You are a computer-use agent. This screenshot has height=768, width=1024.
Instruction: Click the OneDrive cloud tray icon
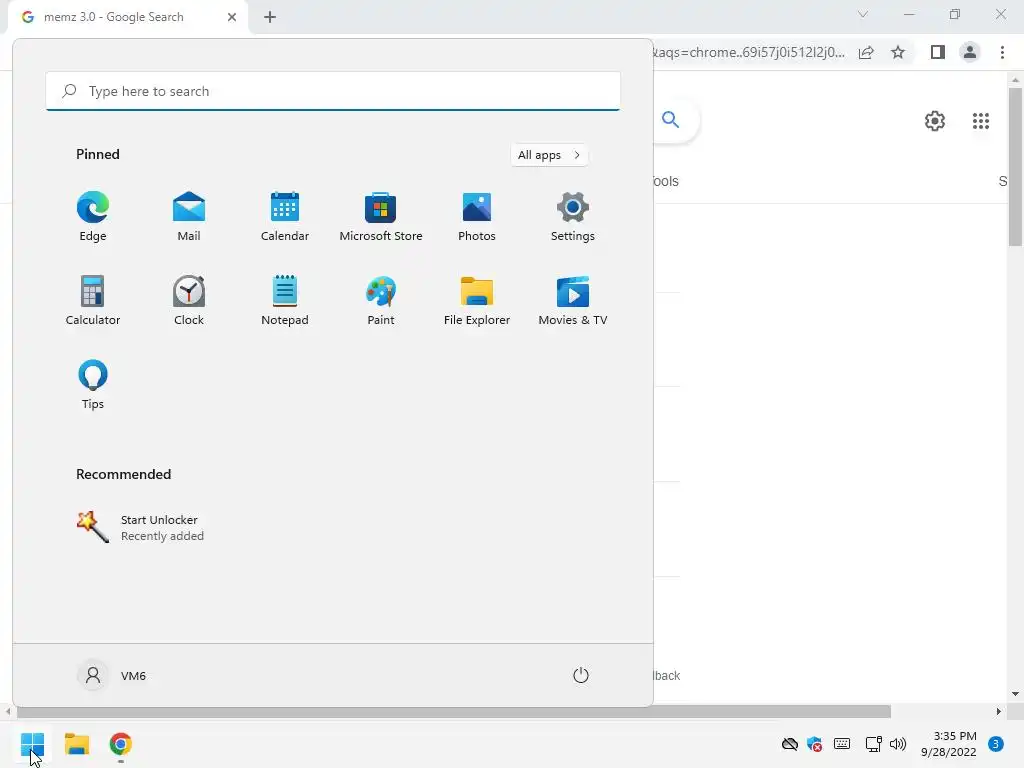[790, 744]
